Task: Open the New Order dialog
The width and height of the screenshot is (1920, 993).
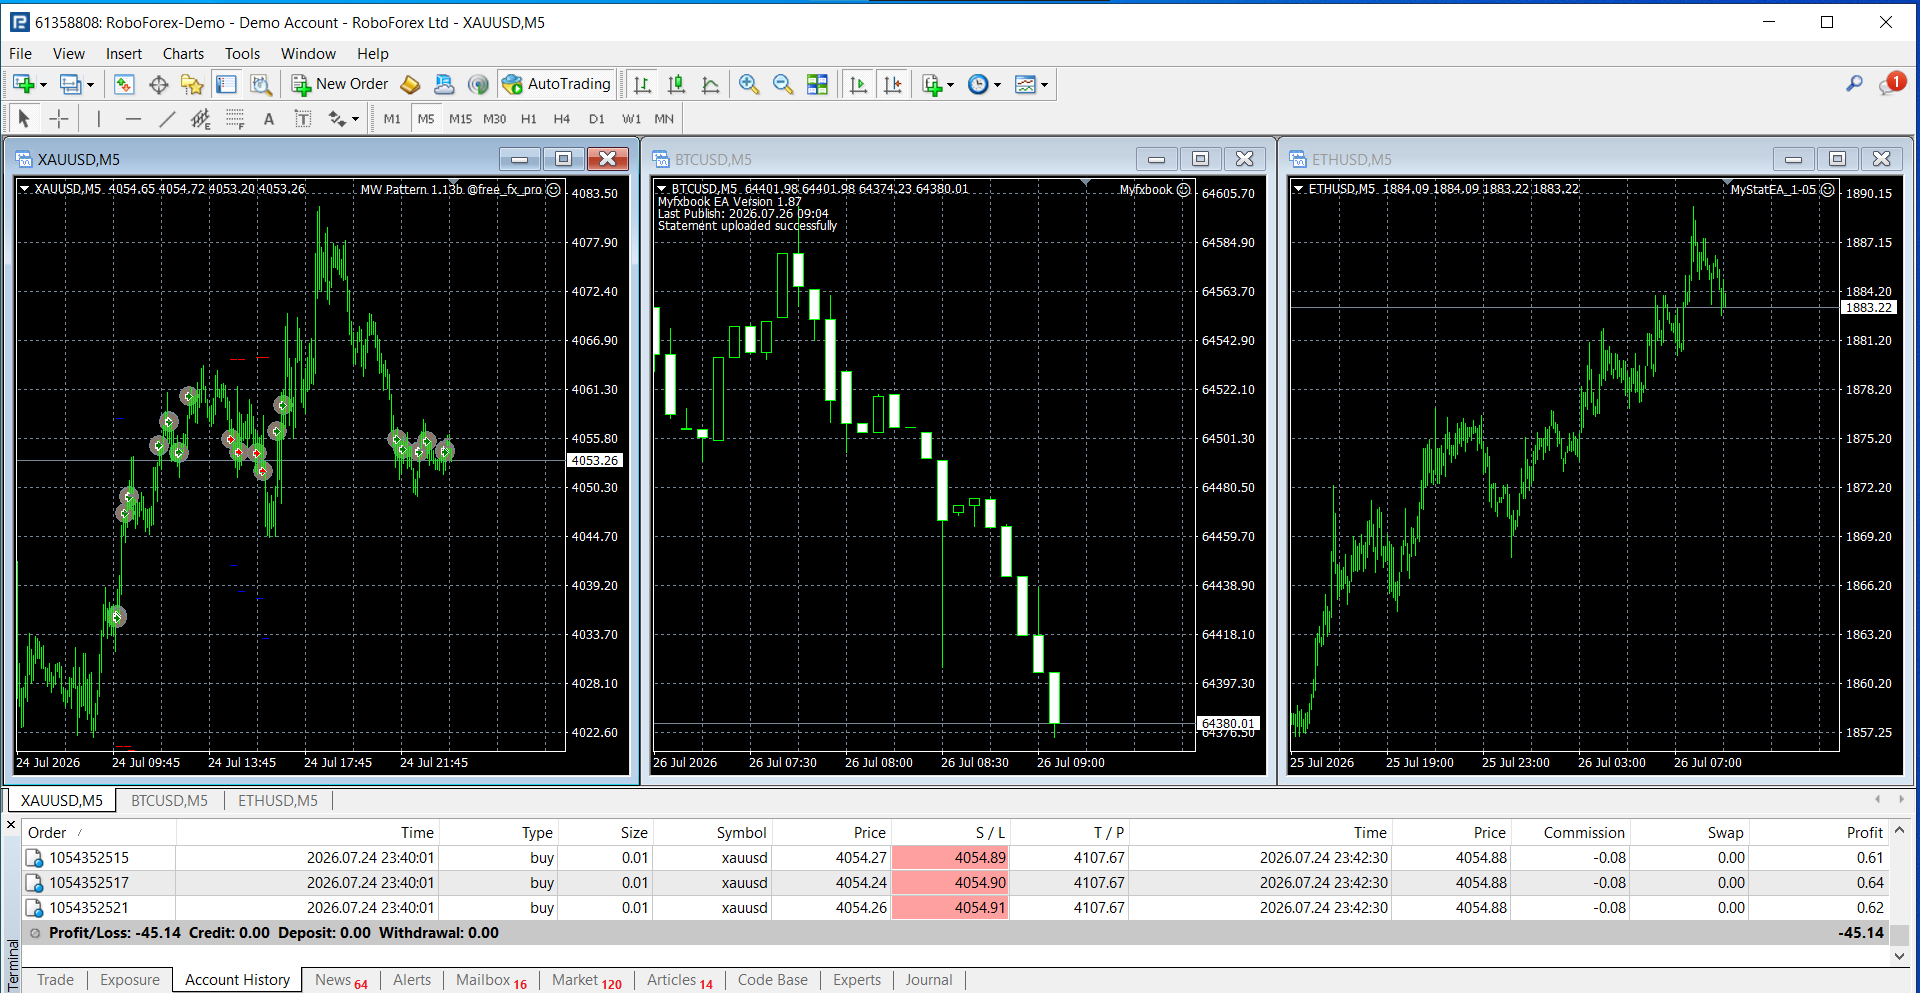Action: [x=340, y=84]
